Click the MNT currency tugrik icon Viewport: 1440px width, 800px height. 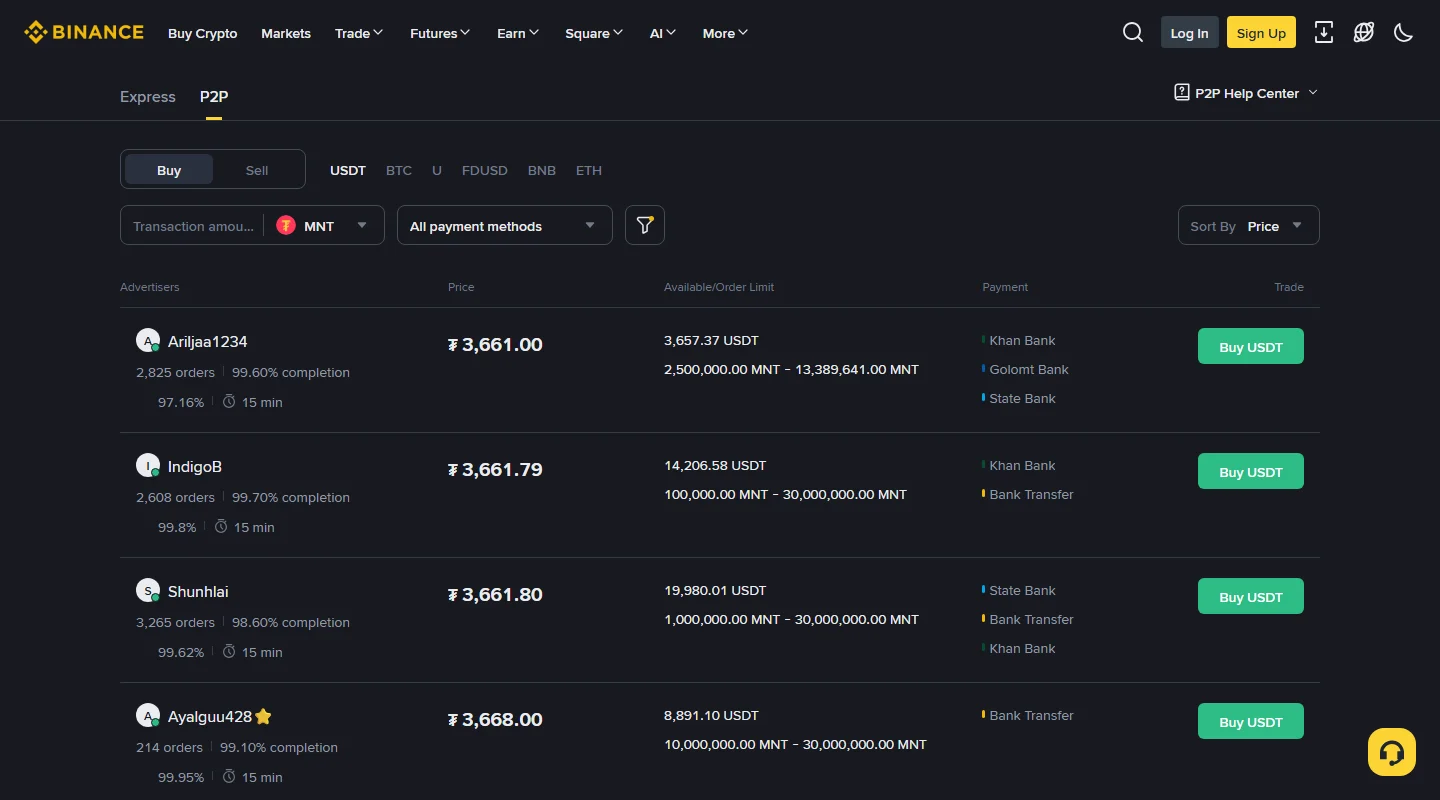pos(286,226)
